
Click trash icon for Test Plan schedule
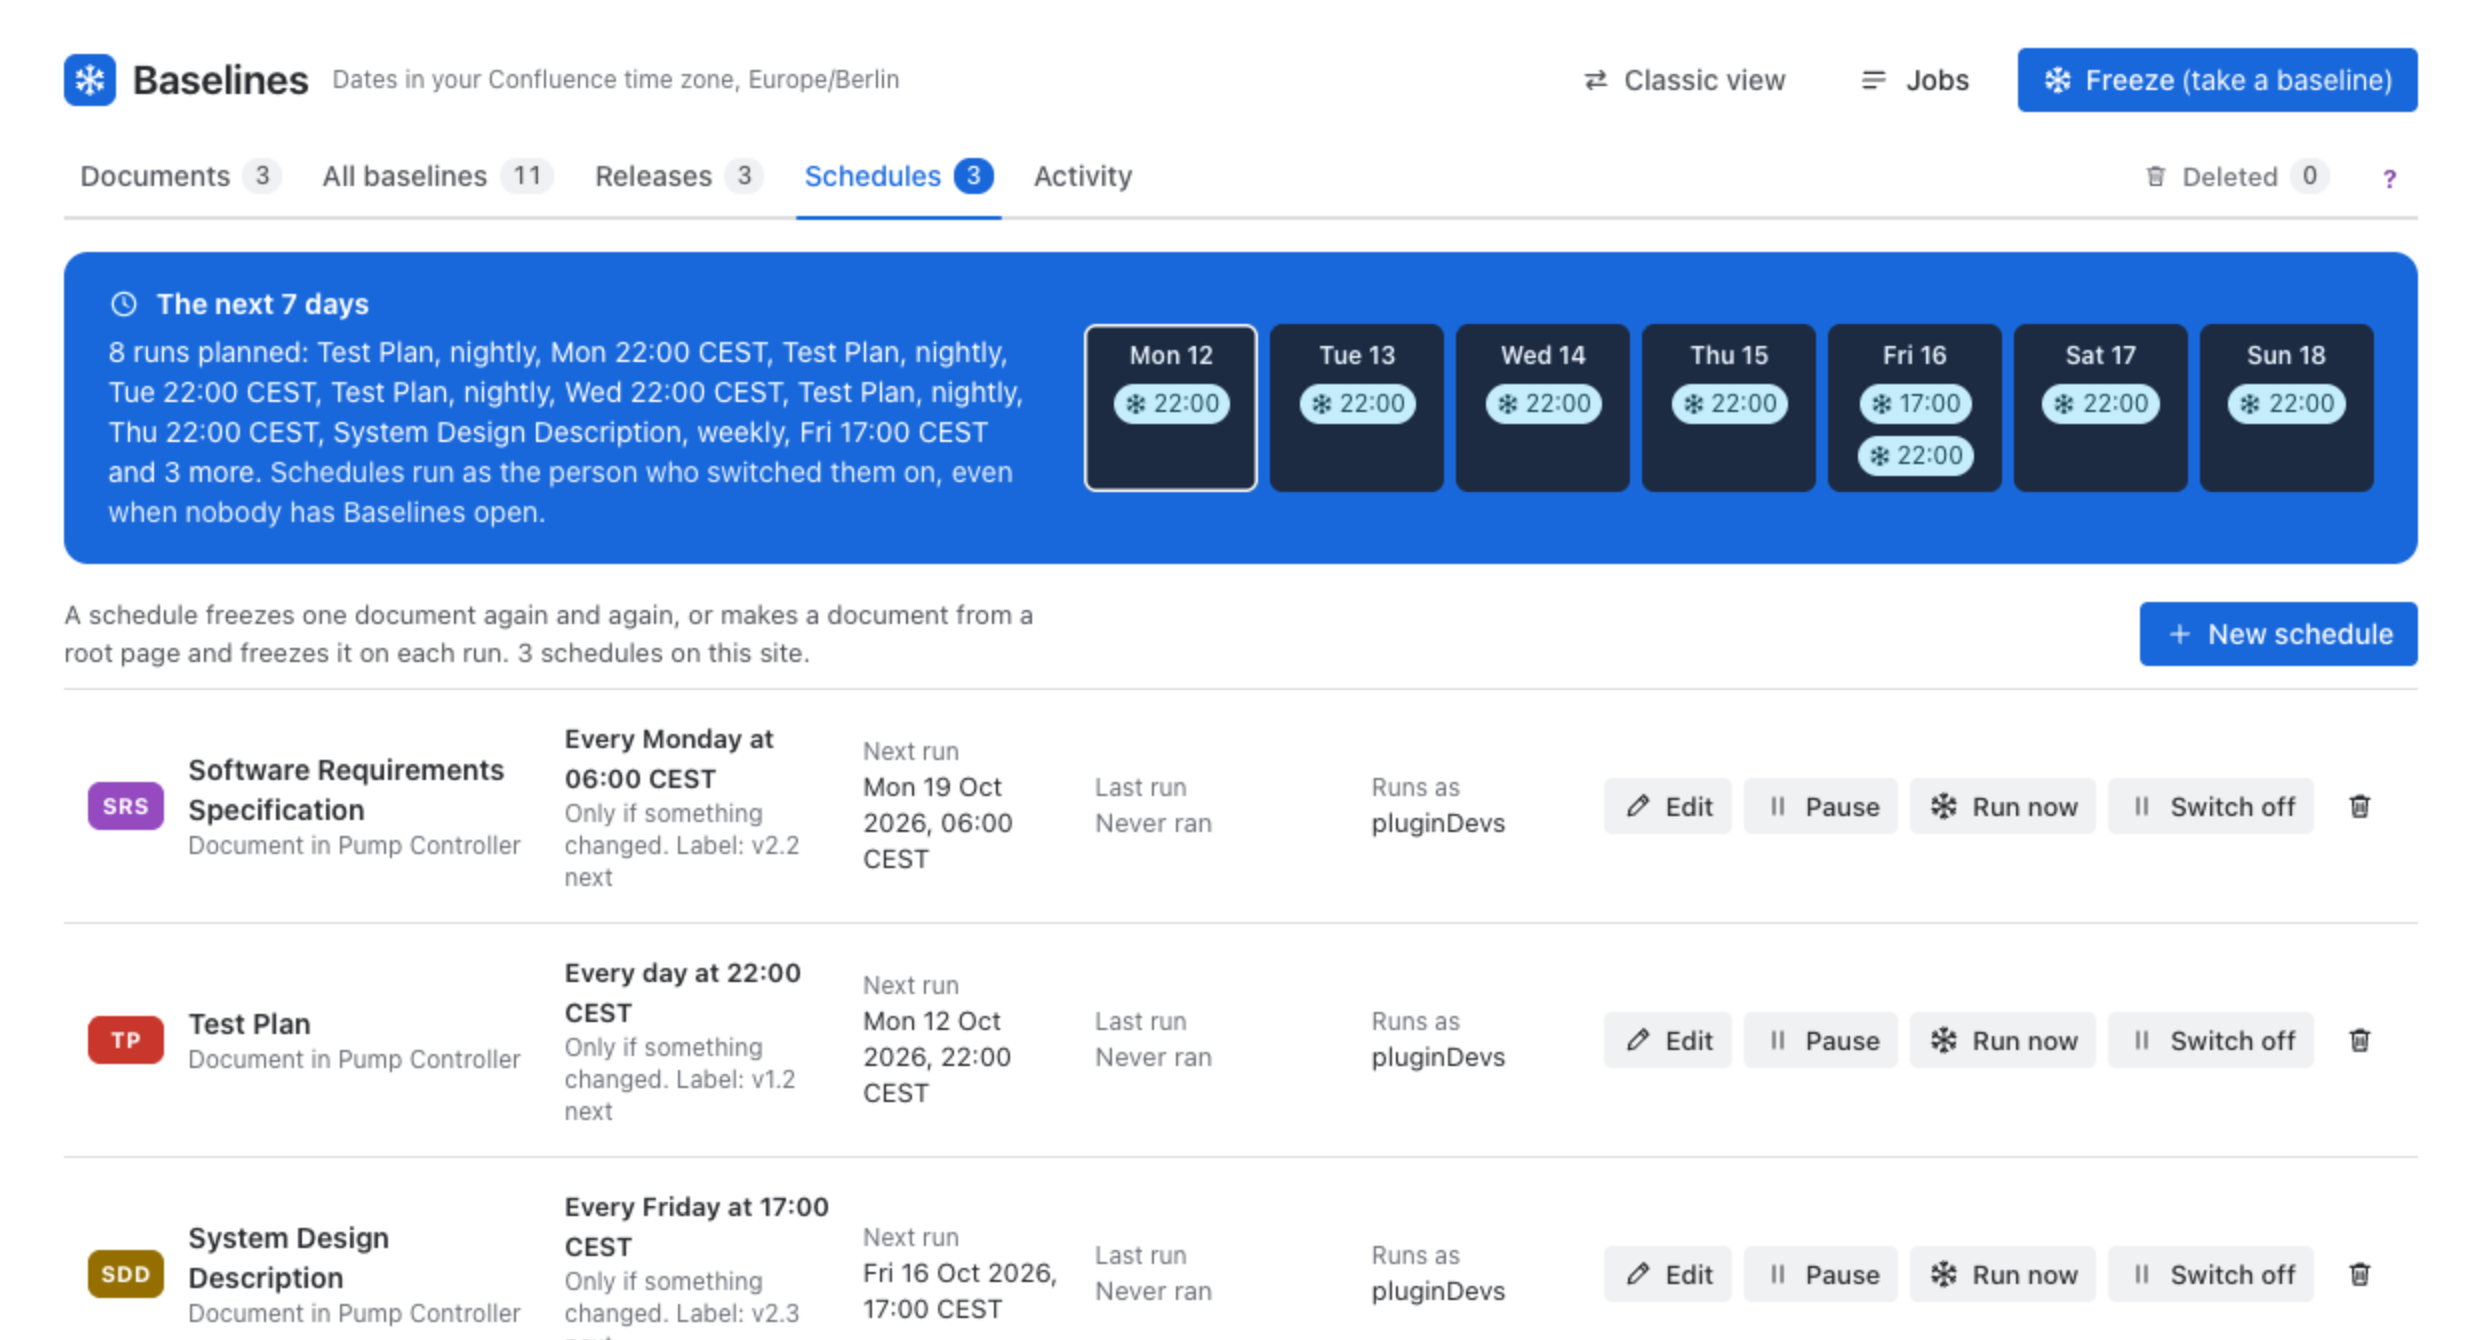(2359, 1040)
